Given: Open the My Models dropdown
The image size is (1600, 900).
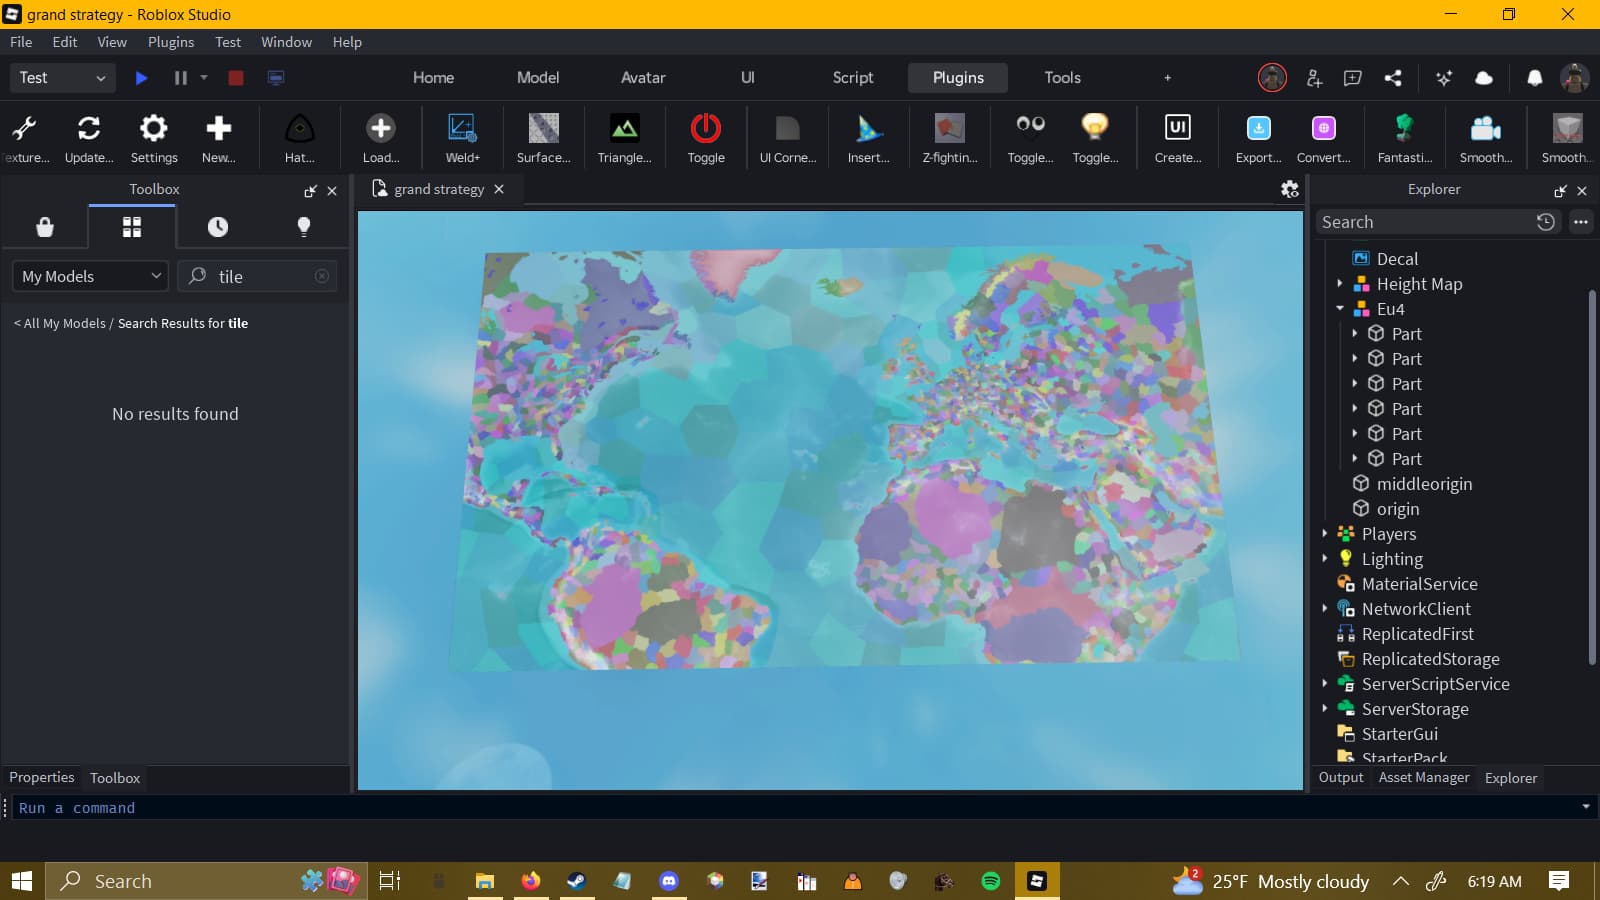Looking at the screenshot, I should click(89, 276).
